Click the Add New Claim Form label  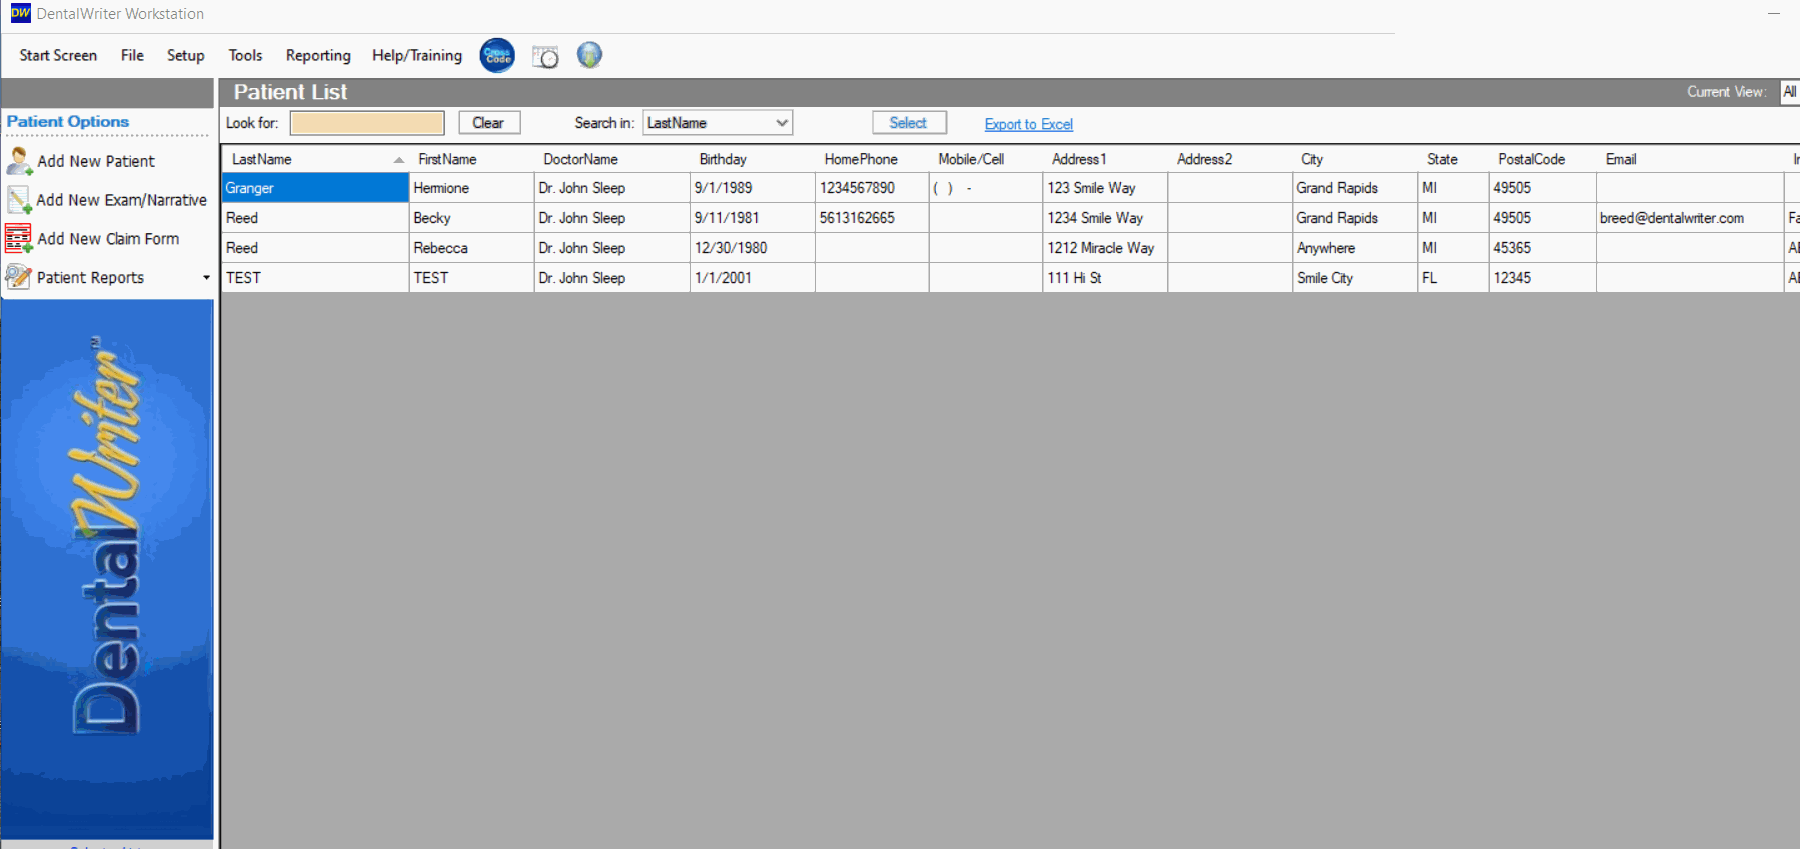pos(108,239)
